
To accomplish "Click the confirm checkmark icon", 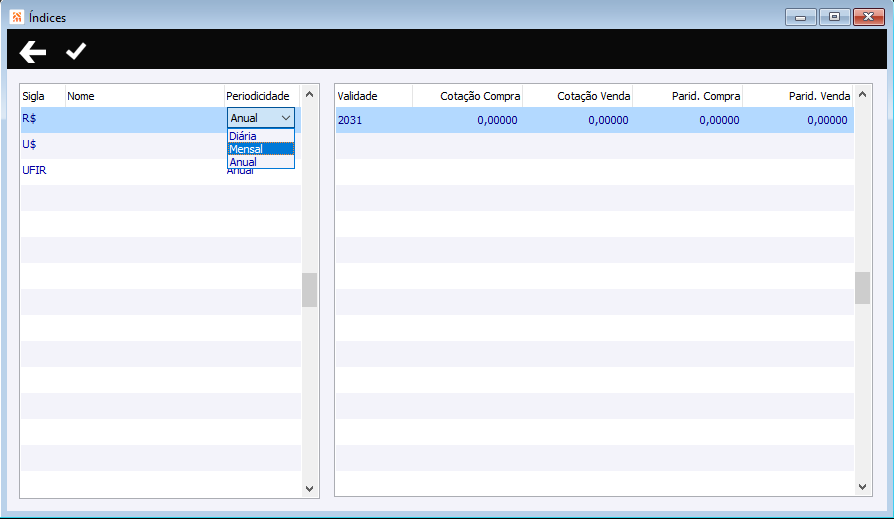I will pyautogui.click(x=76, y=51).
